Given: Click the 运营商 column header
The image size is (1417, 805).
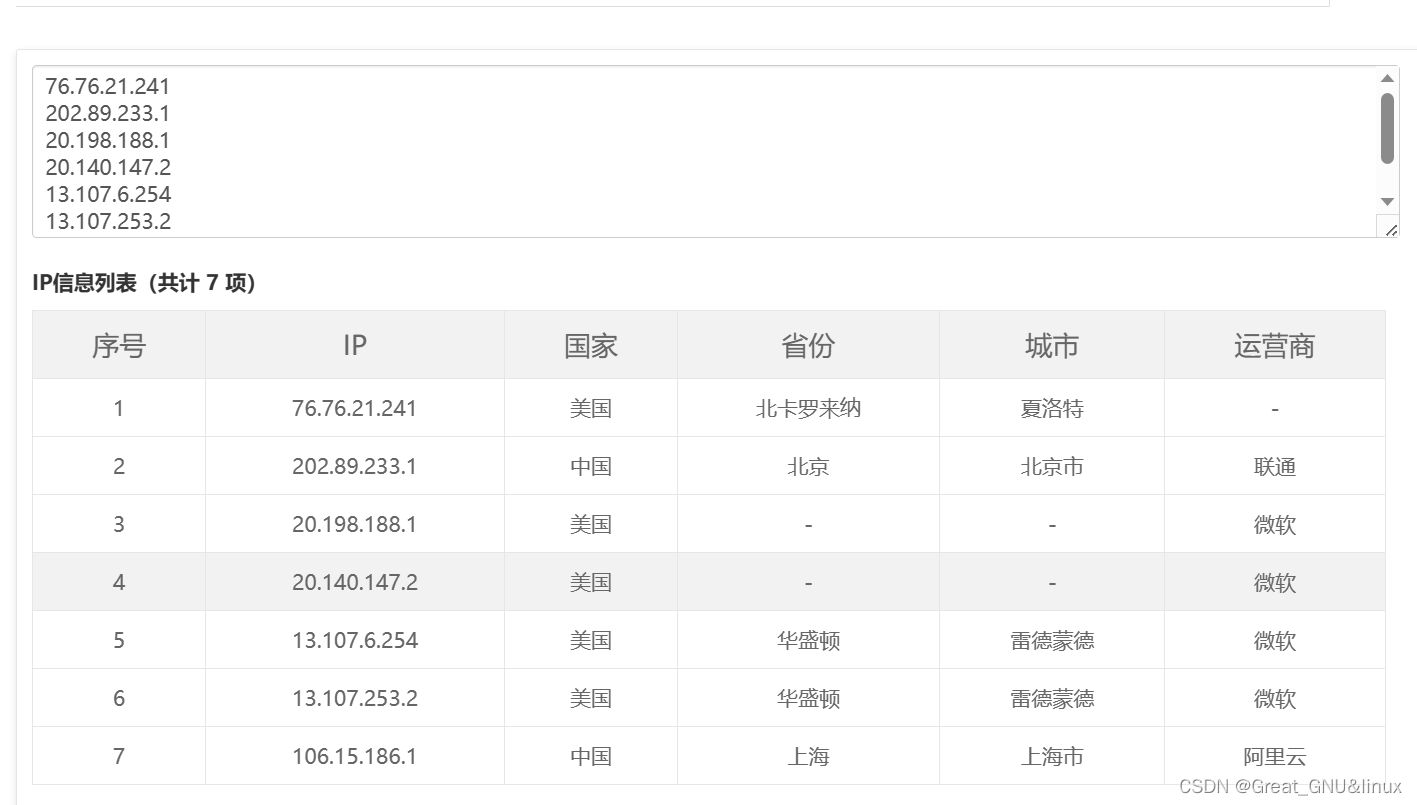Looking at the screenshot, I should [x=1275, y=345].
